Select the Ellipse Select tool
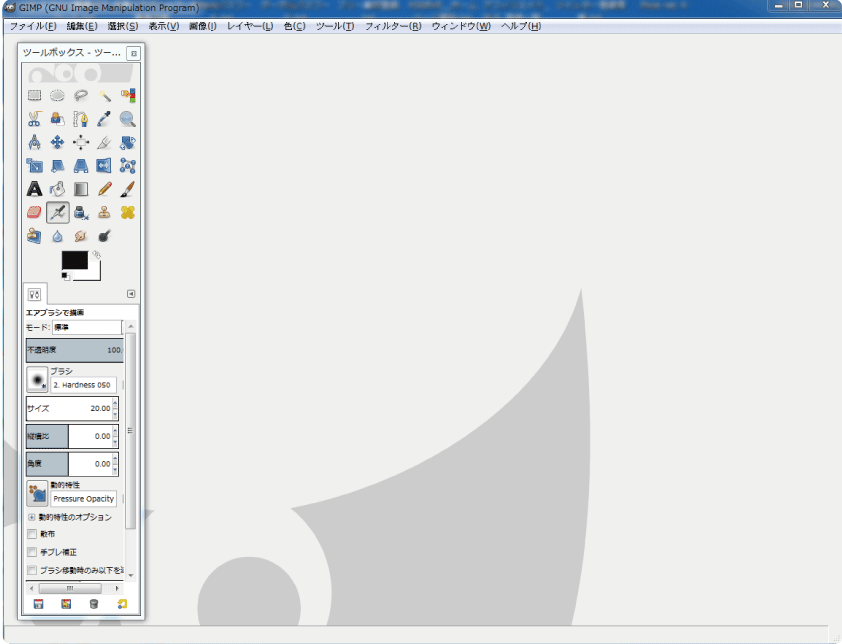Screen dimensions: 842x644 tap(57, 96)
